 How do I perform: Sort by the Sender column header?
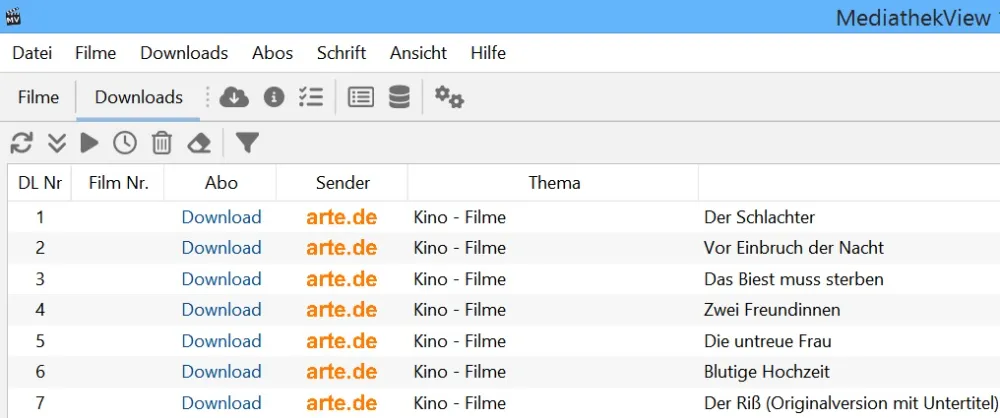(342, 183)
